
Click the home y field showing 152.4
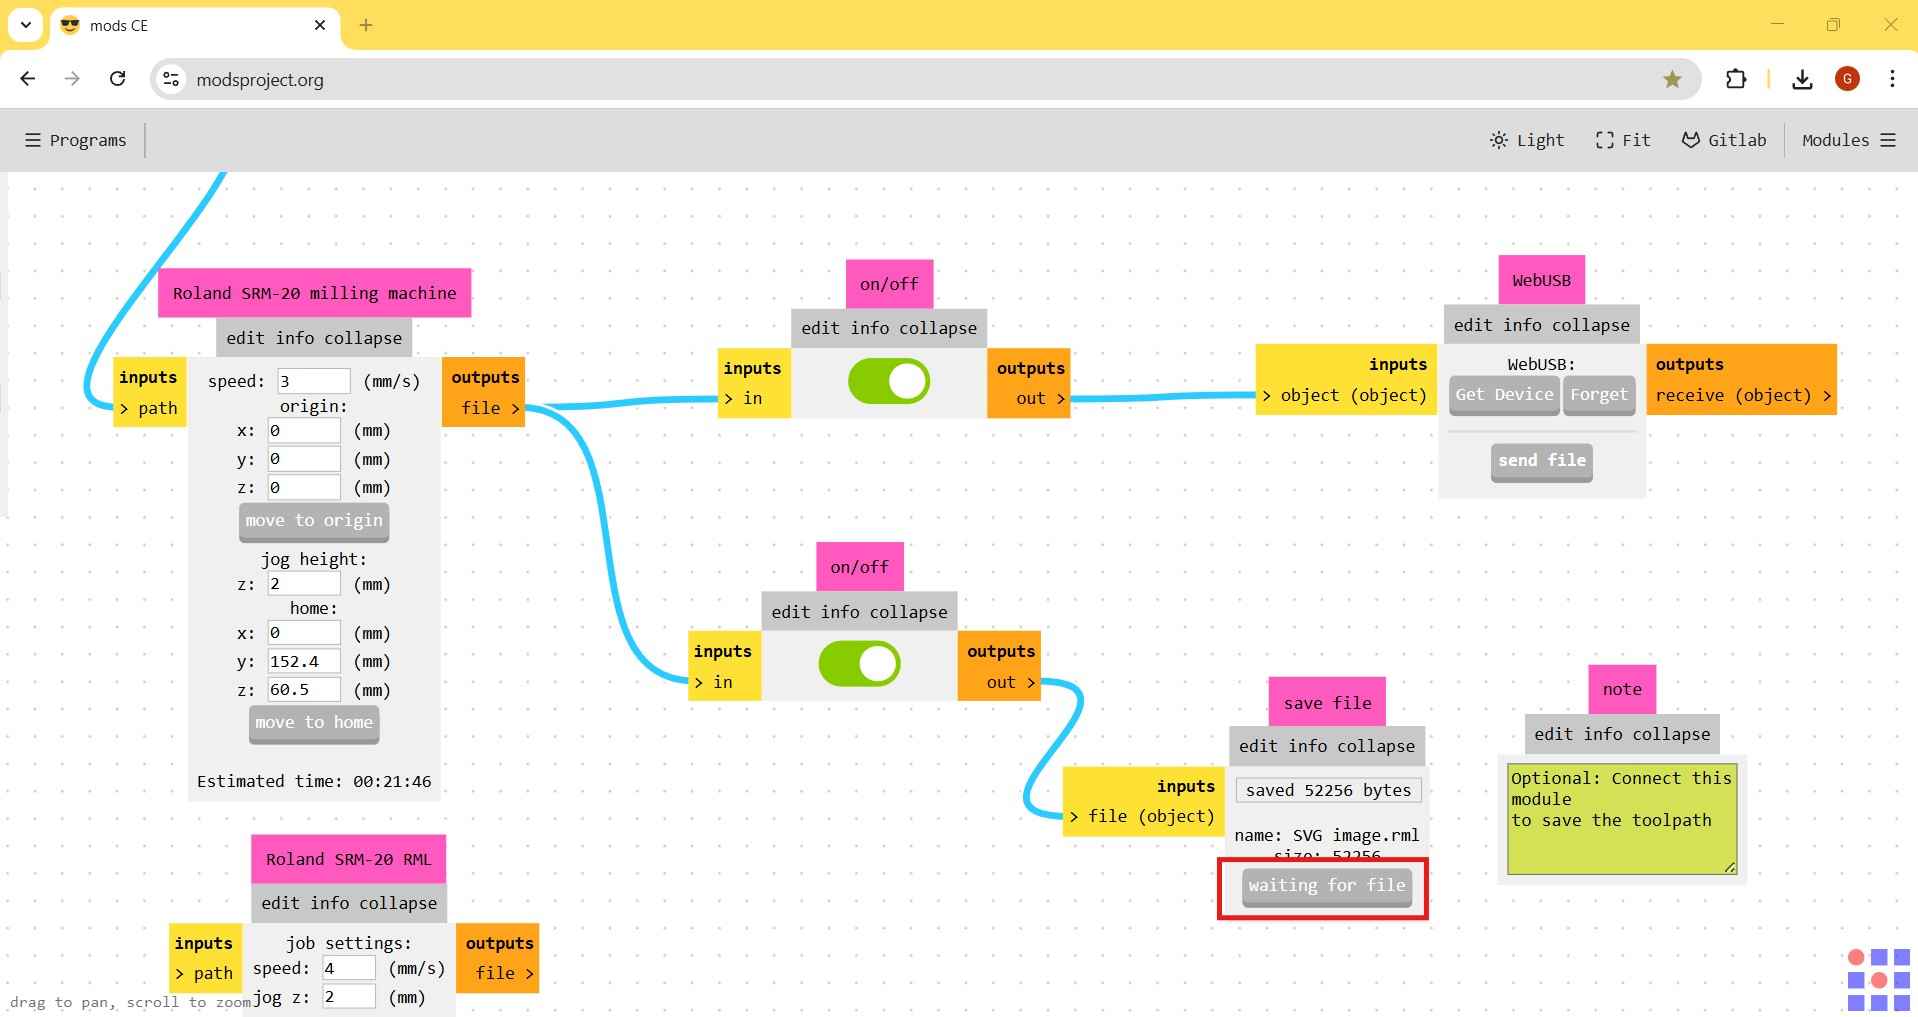pyautogui.click(x=304, y=661)
